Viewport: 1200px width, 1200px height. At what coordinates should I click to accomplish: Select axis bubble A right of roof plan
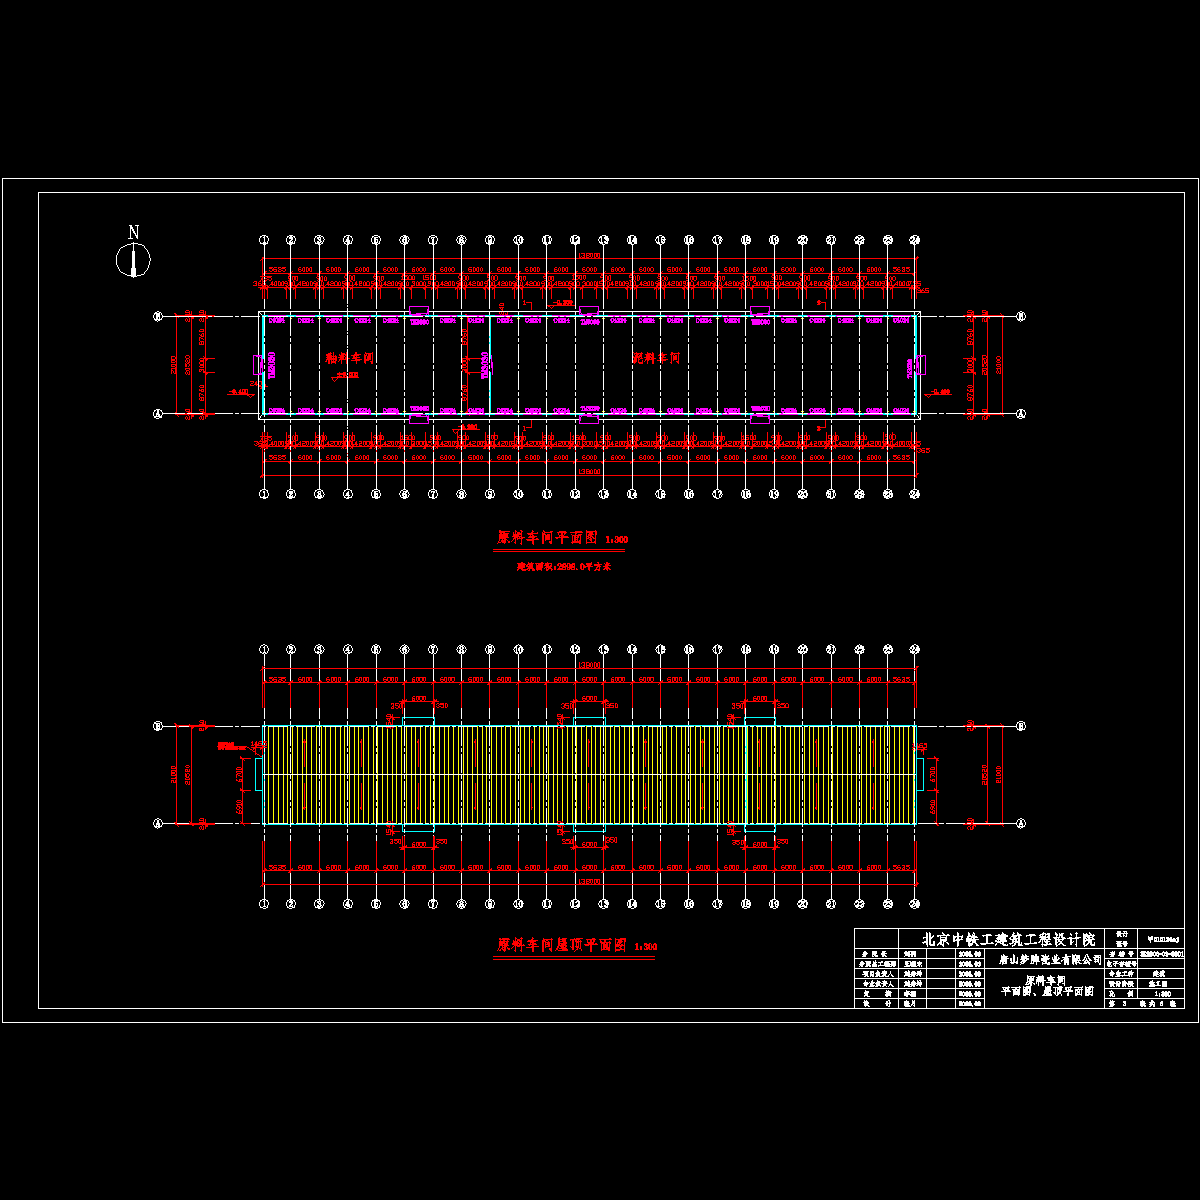tap(1021, 823)
